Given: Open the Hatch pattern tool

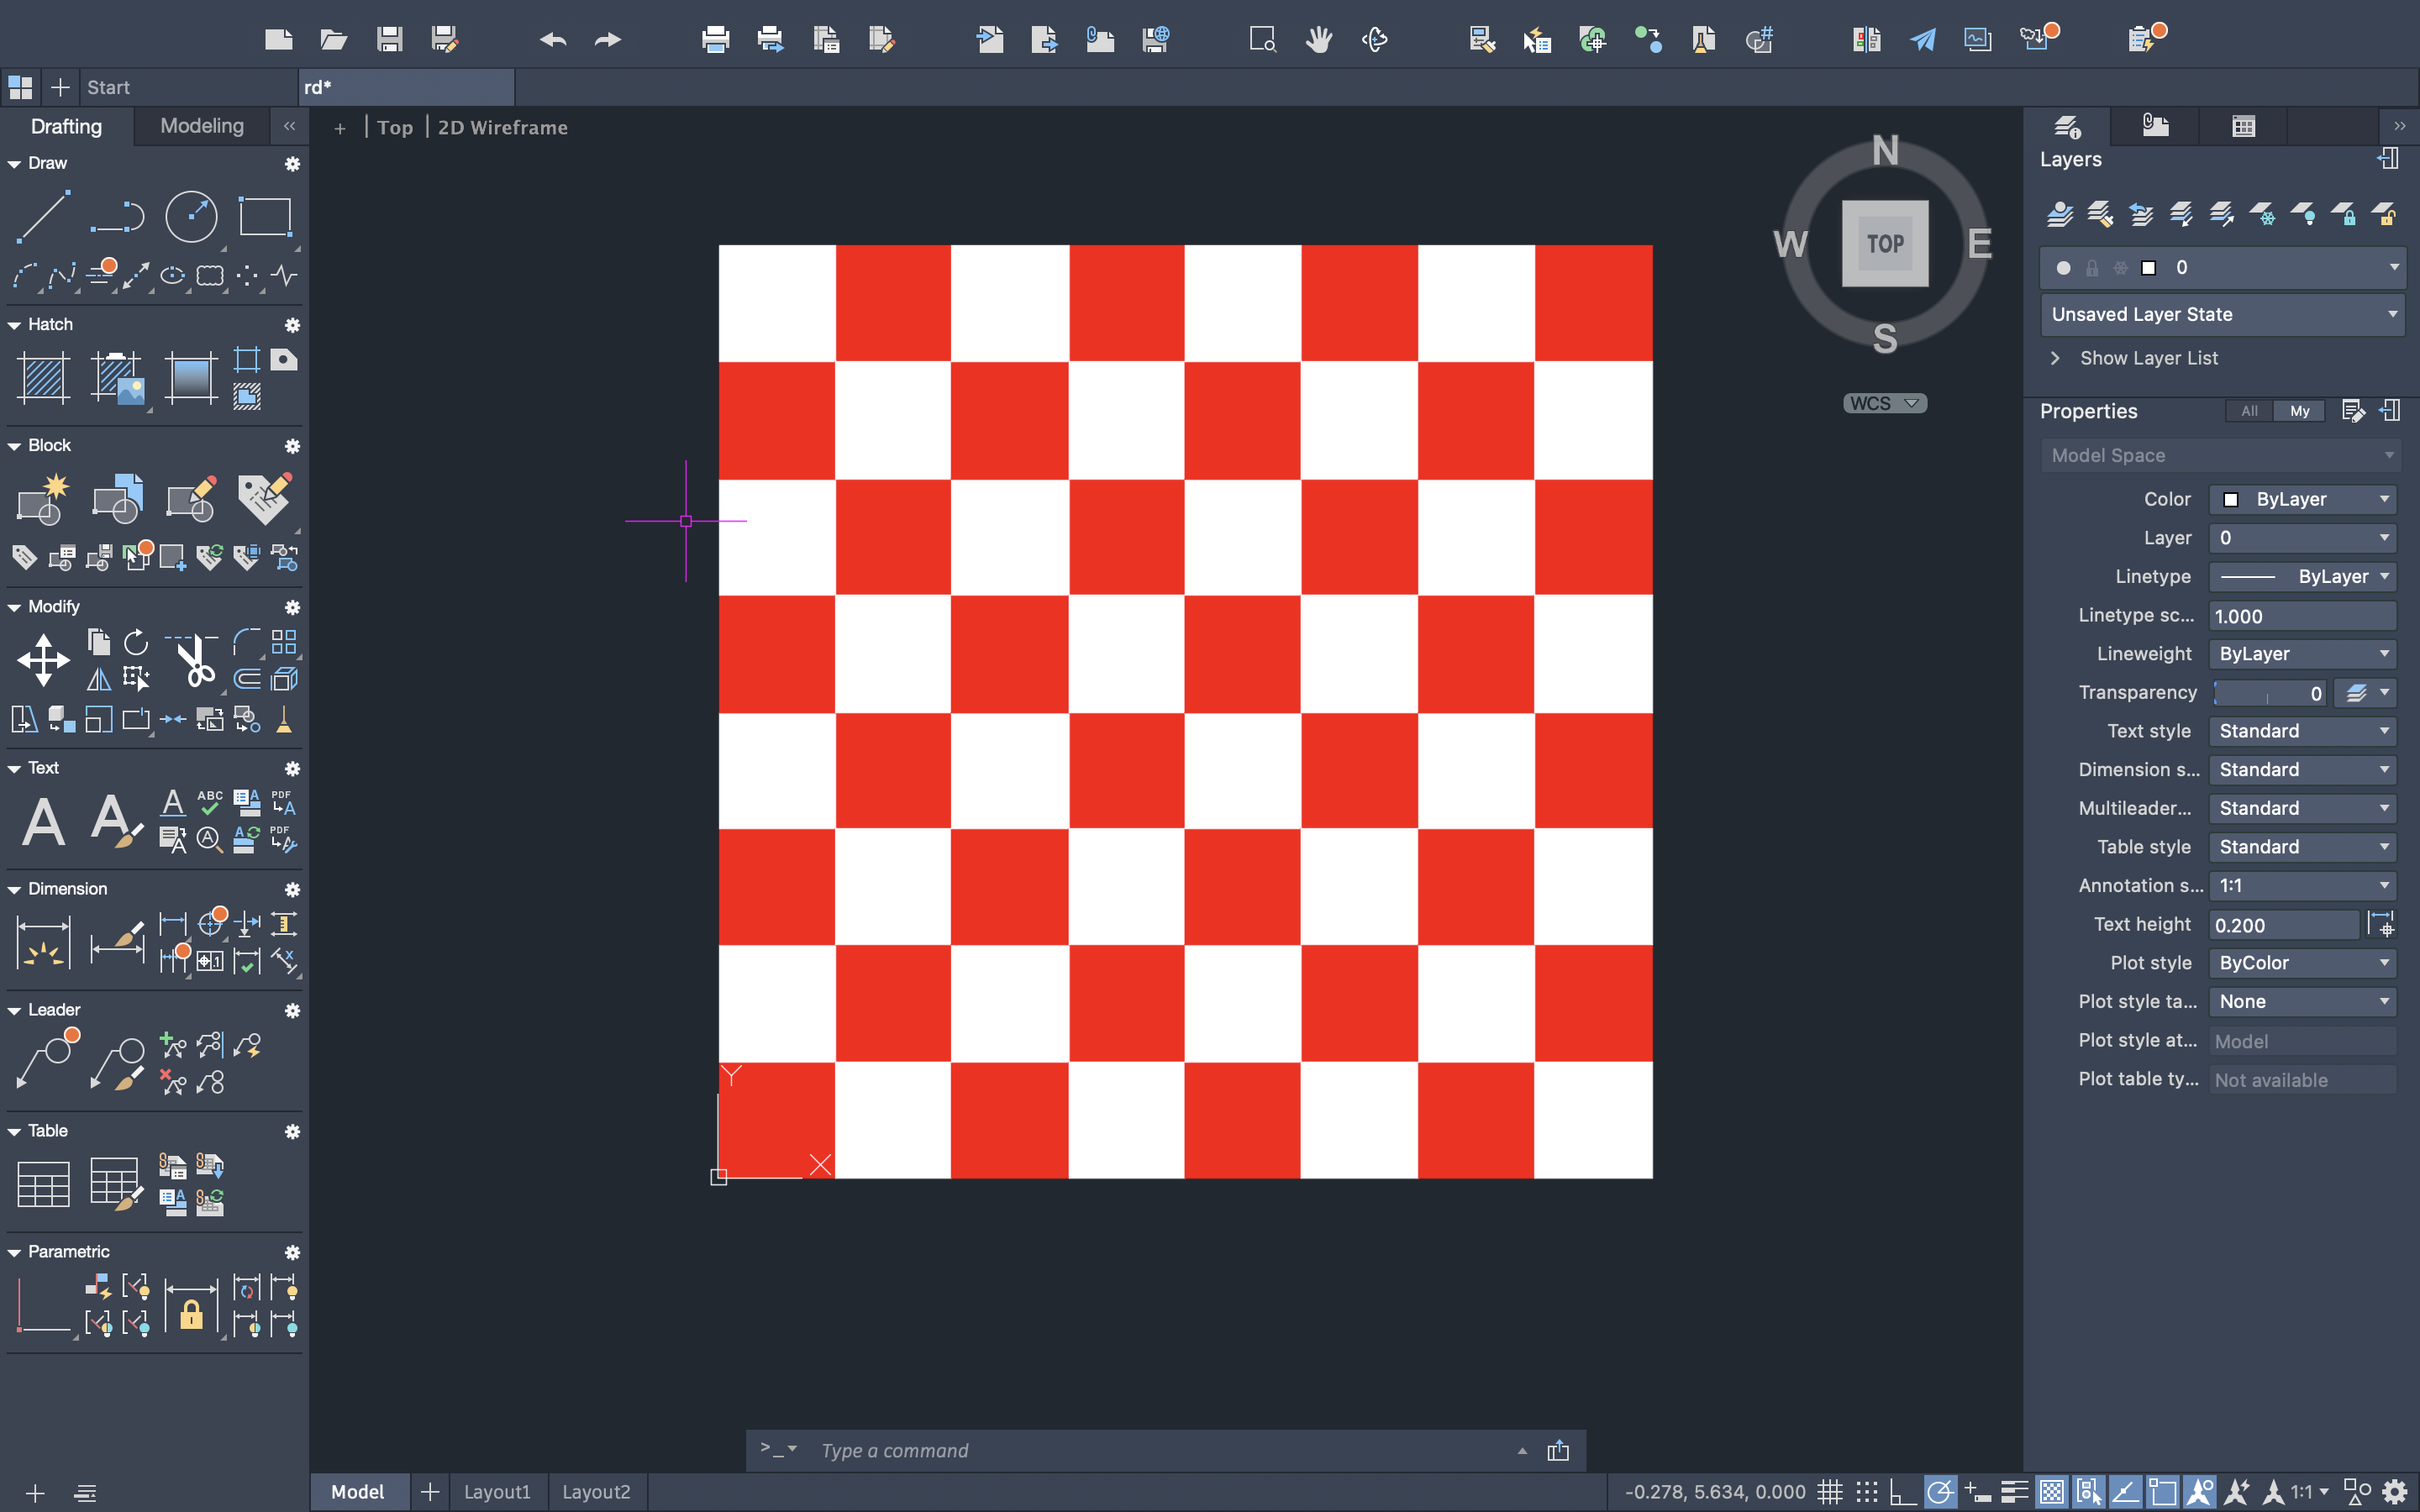Looking at the screenshot, I should click(43, 379).
